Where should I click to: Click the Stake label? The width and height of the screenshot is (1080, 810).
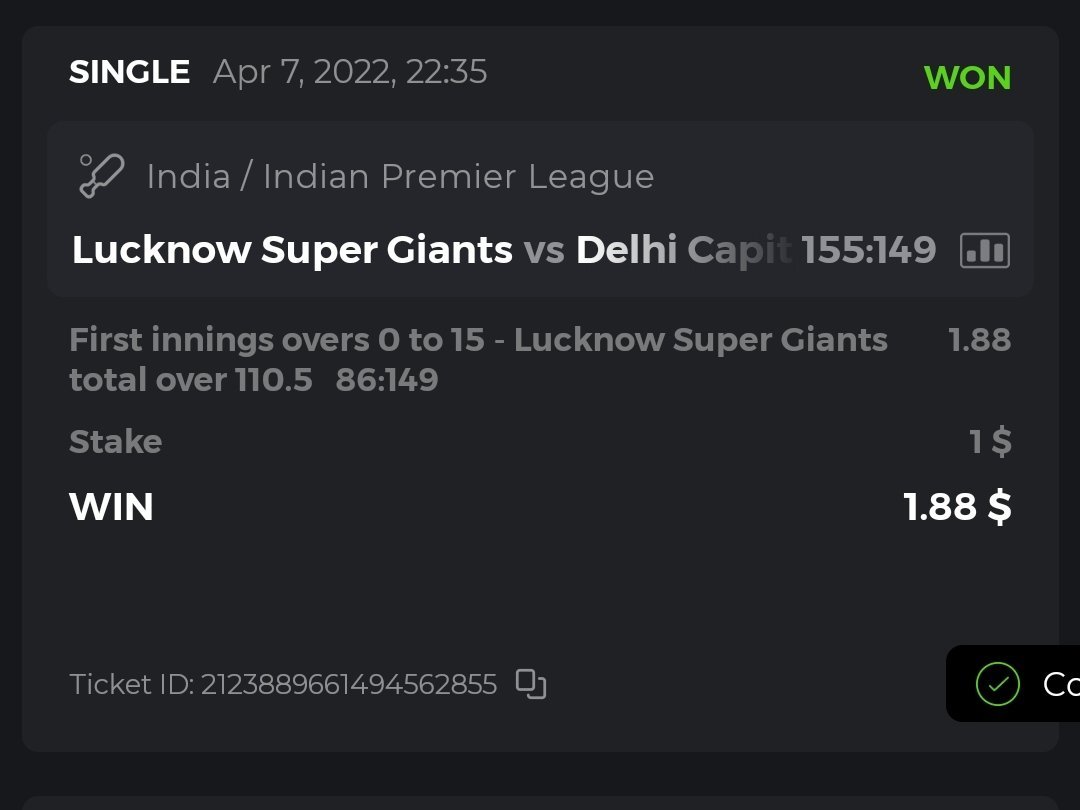[115, 442]
